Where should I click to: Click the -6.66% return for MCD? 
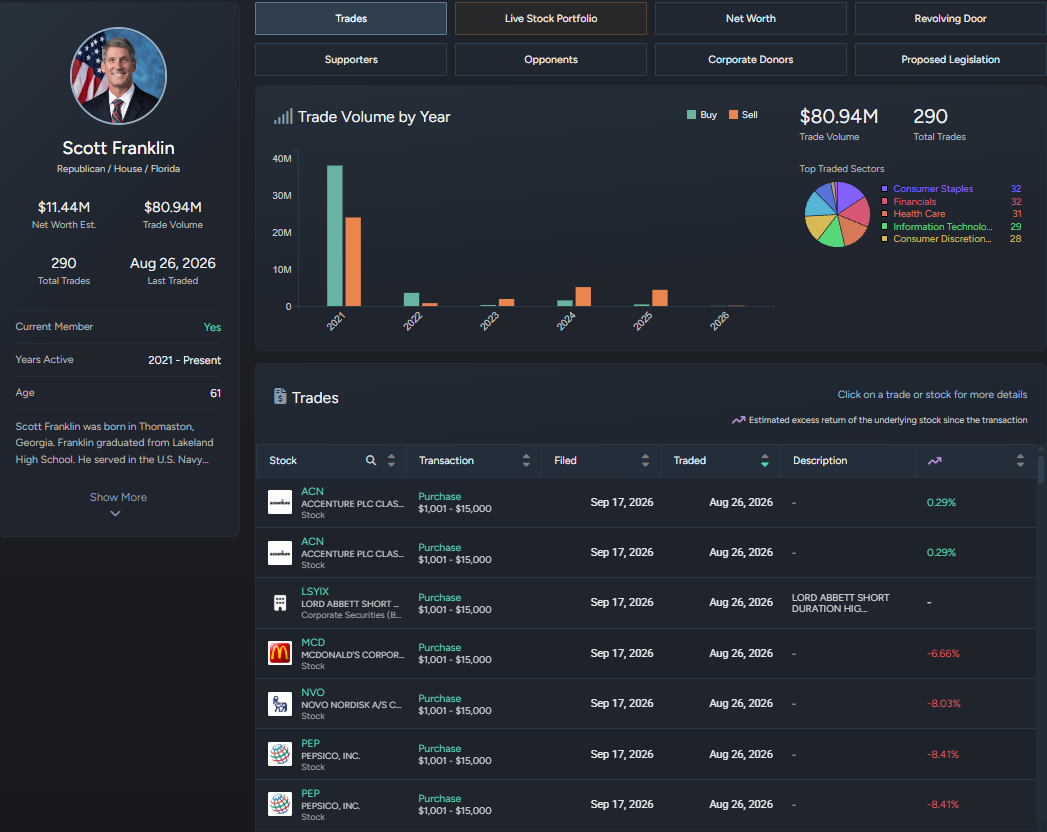click(943, 653)
